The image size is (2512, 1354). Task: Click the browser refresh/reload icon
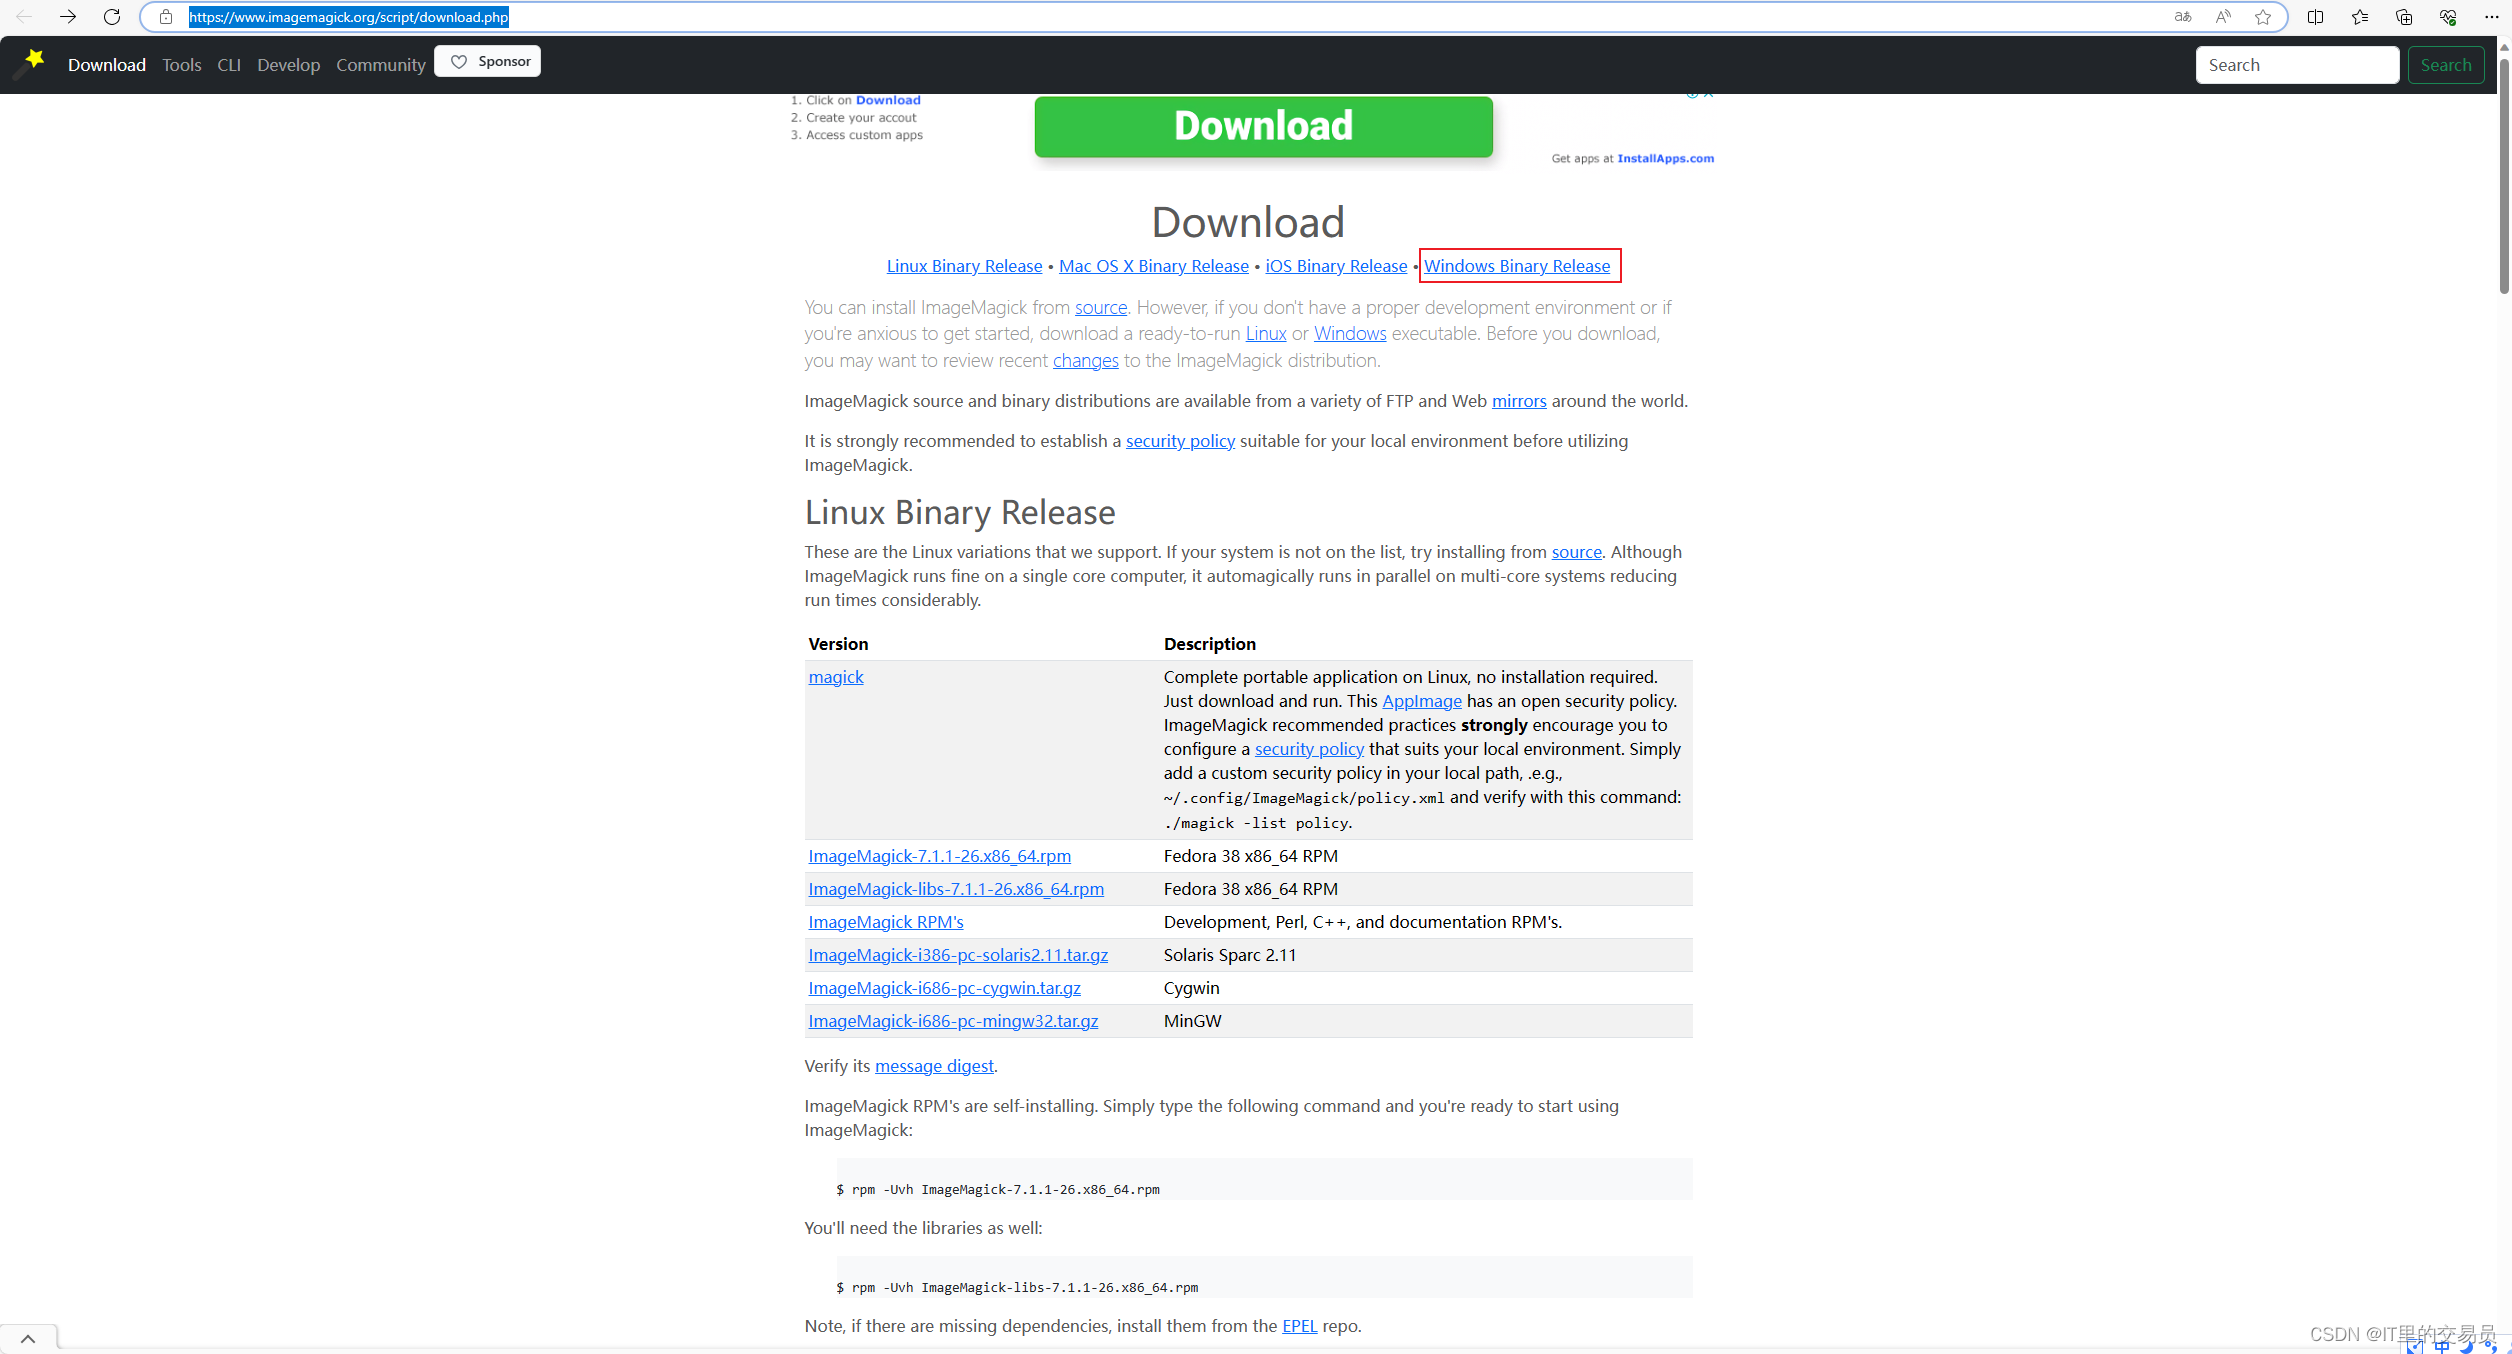pyautogui.click(x=112, y=17)
